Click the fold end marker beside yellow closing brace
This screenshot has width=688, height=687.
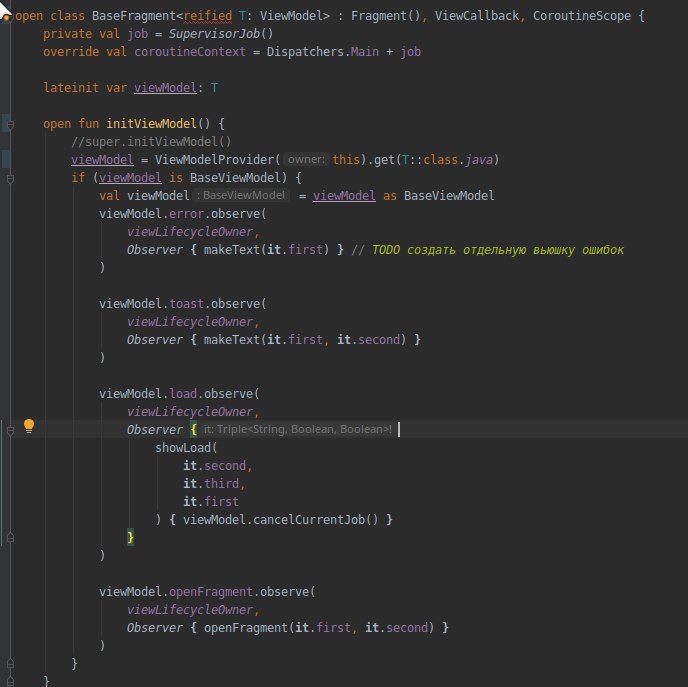(x=11, y=537)
